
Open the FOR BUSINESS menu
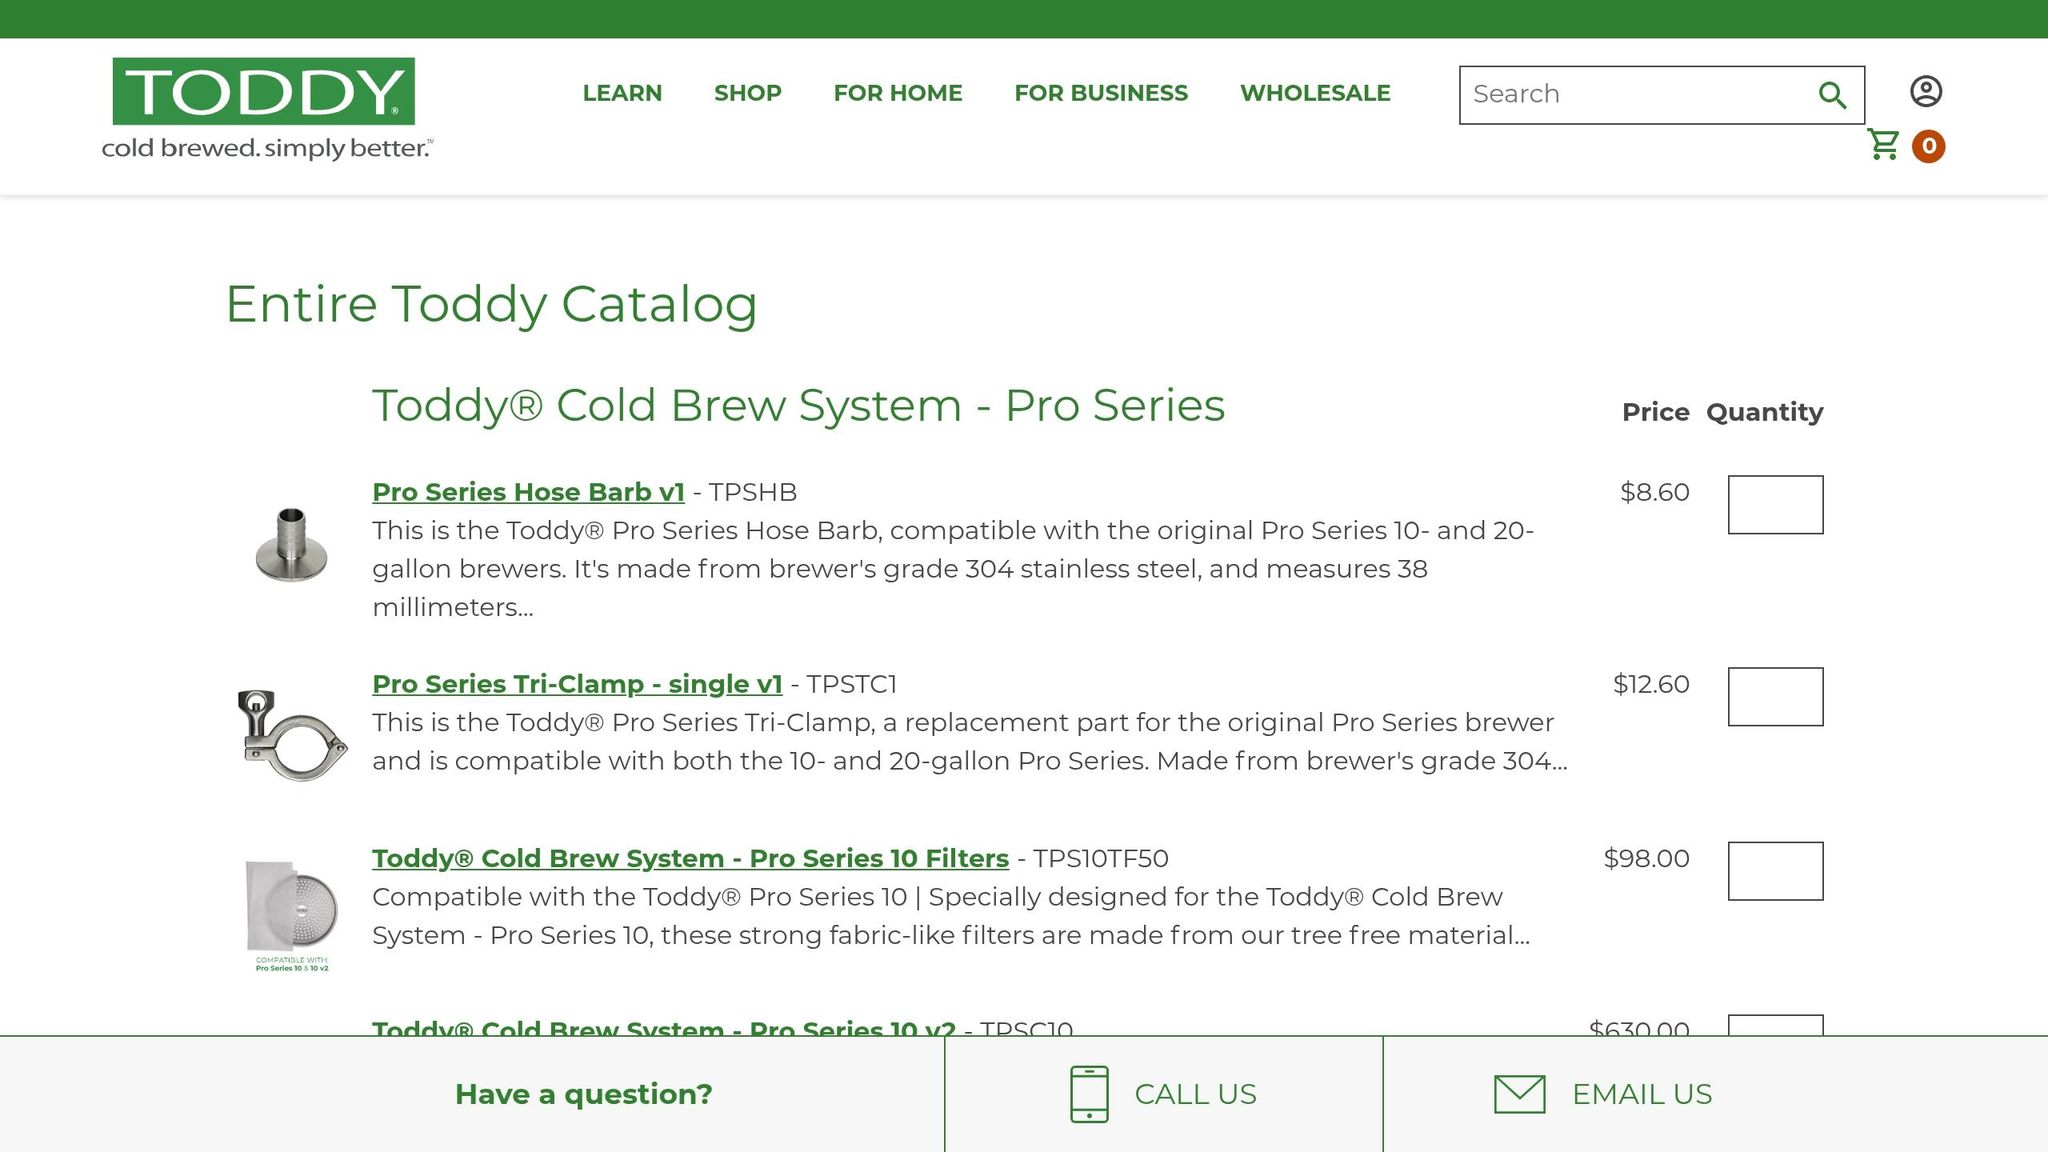point(1101,93)
